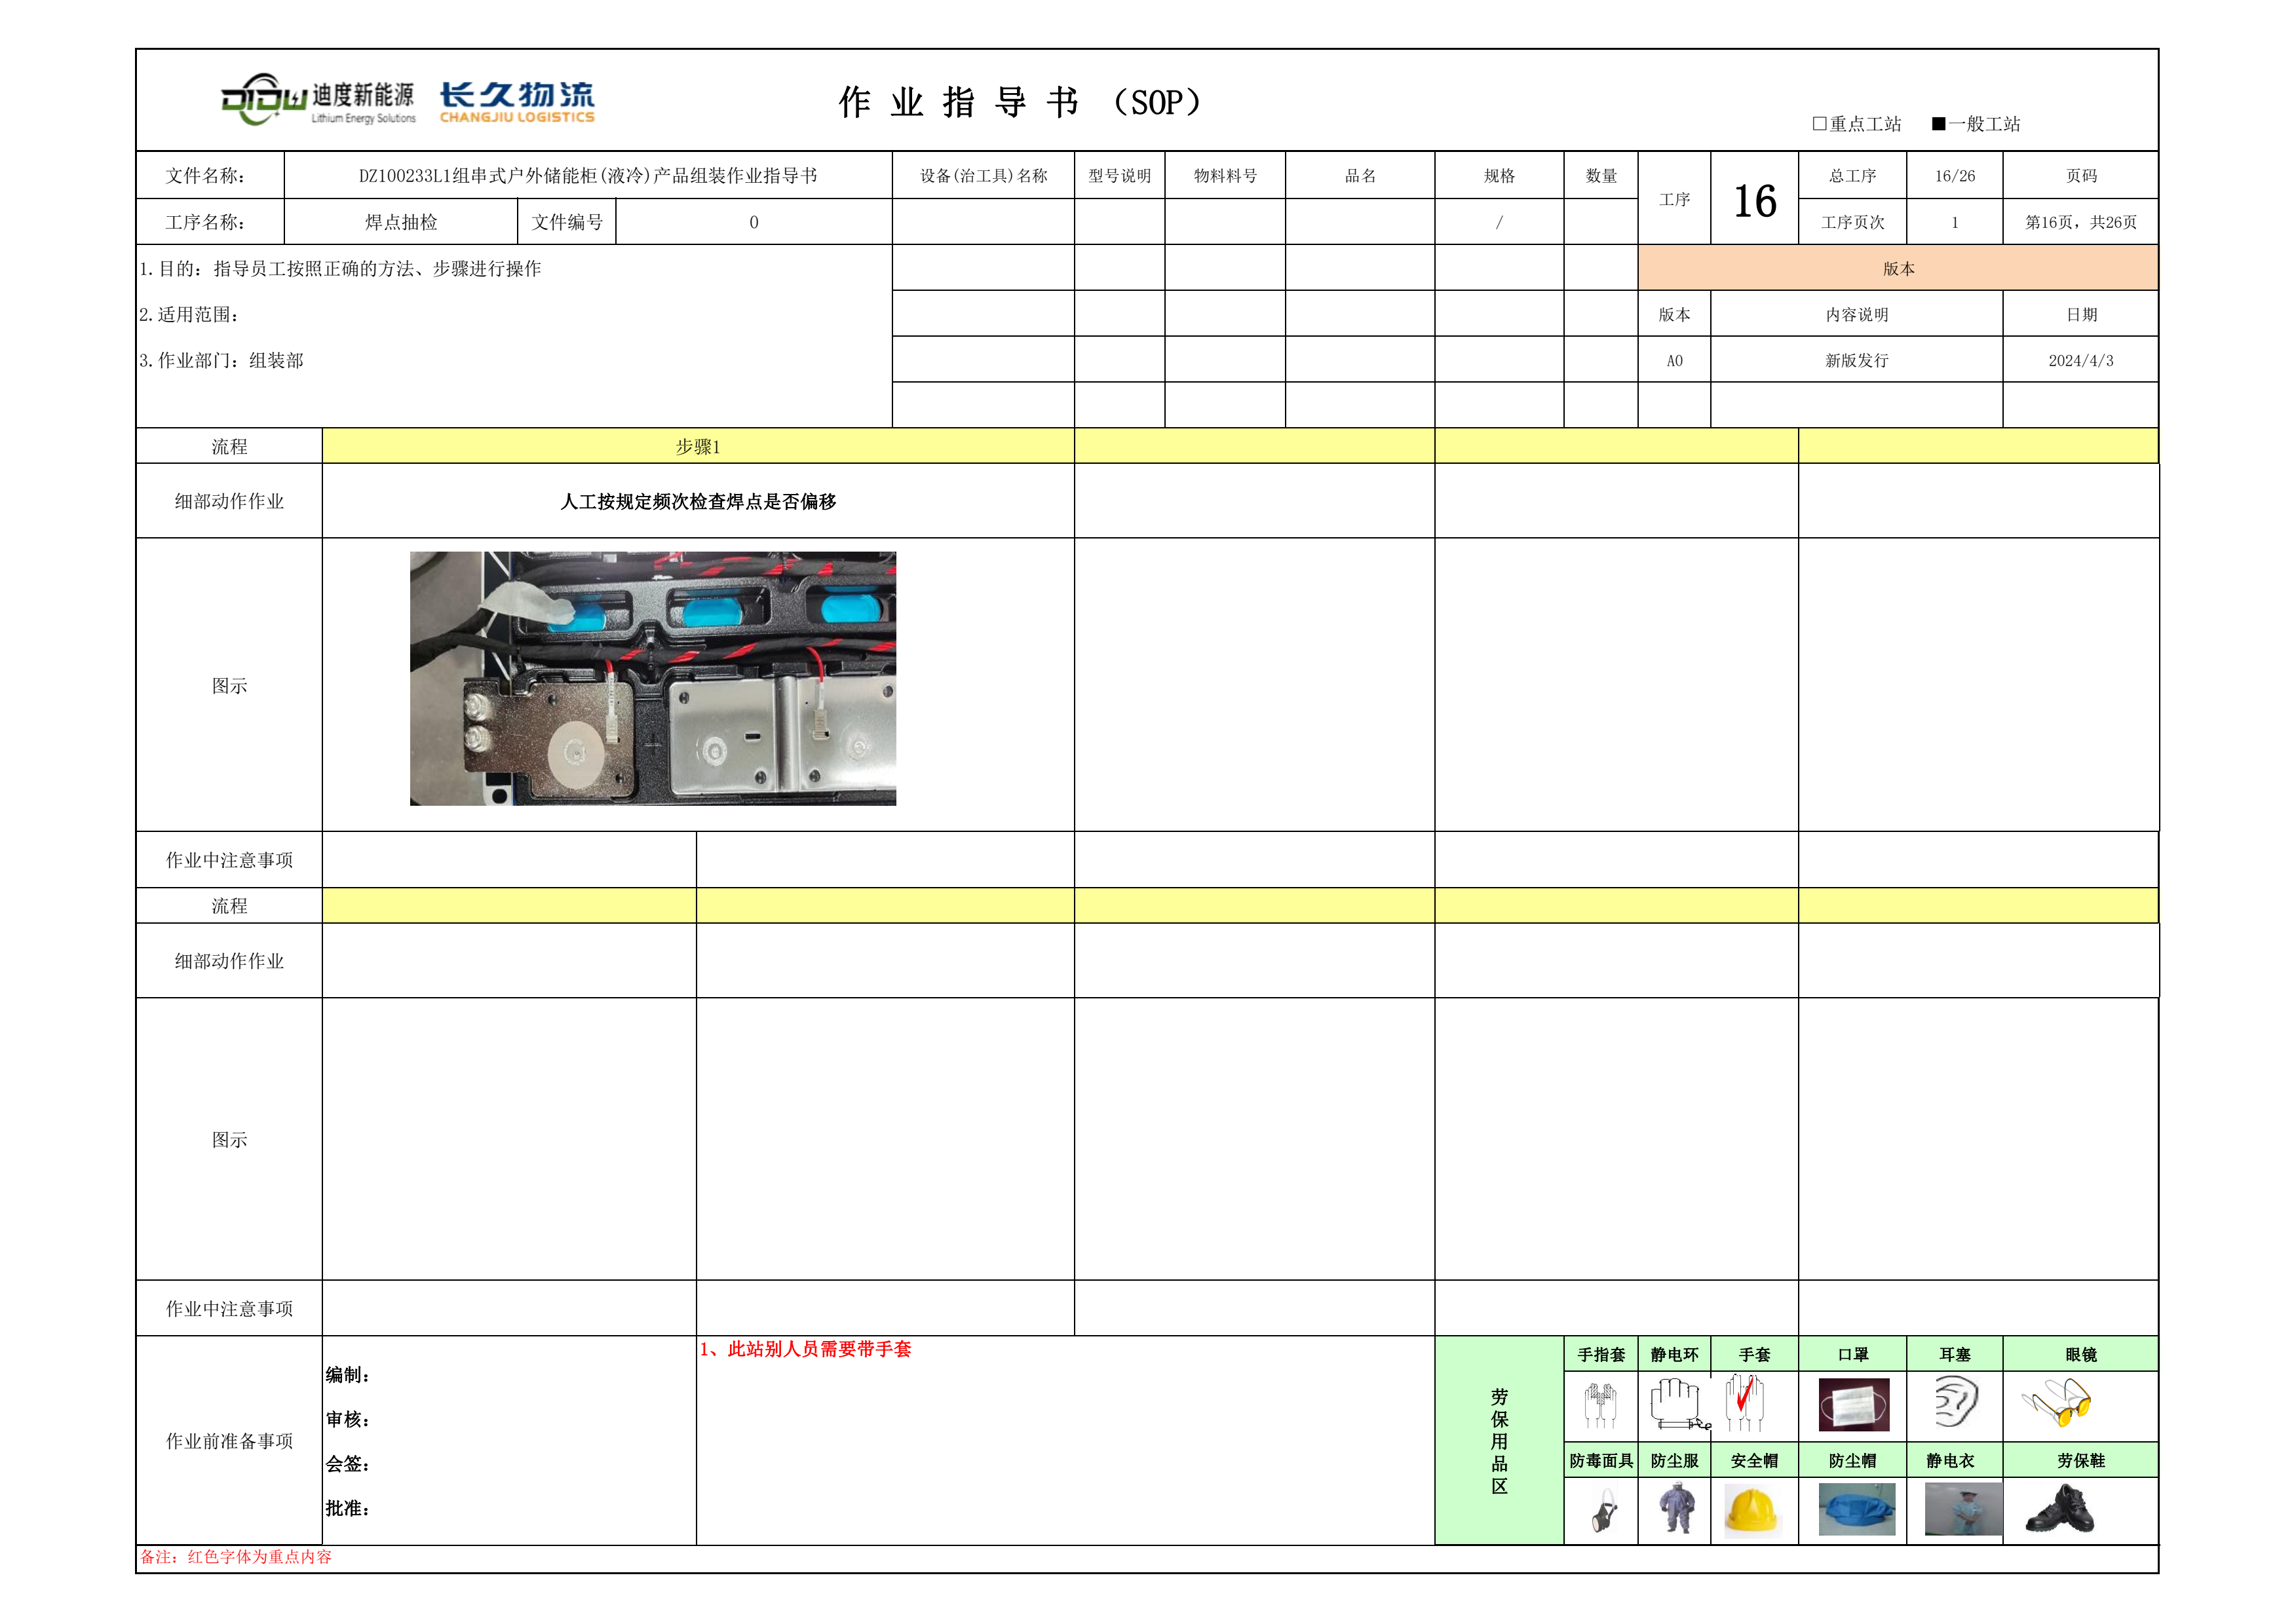Screen dimensions: 2296x1624
Task: Select the yellow 步骤1 header cell
Action: tap(697, 446)
